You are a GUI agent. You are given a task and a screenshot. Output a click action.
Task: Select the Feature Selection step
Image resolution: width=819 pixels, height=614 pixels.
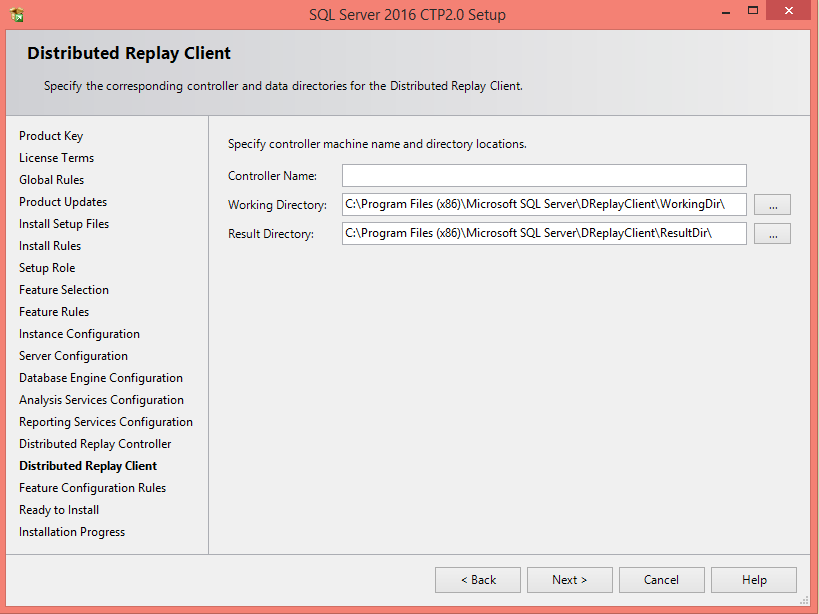coord(64,290)
